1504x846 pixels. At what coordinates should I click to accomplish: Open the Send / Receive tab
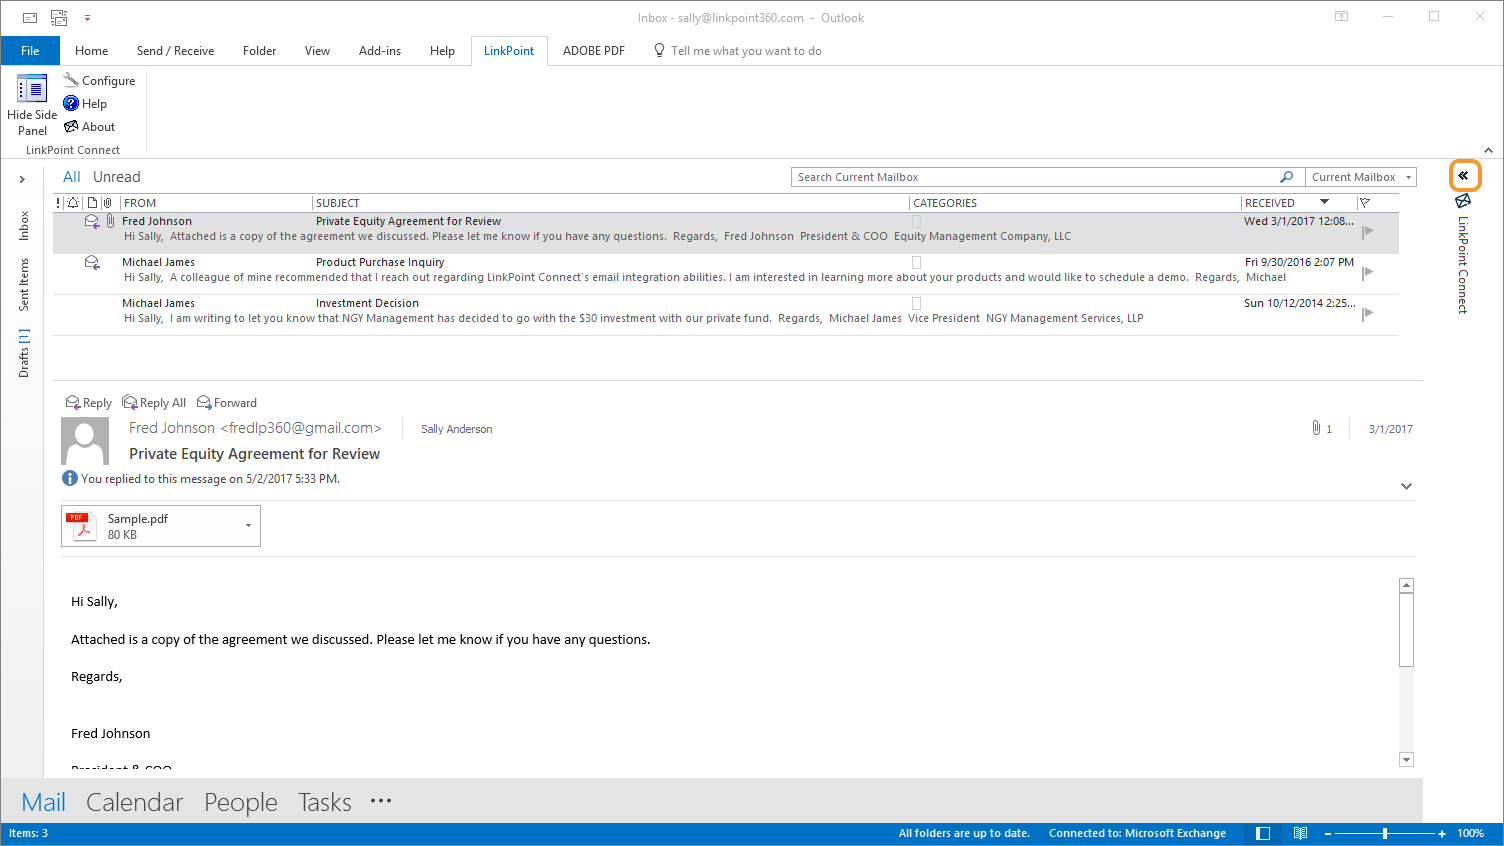(x=175, y=51)
